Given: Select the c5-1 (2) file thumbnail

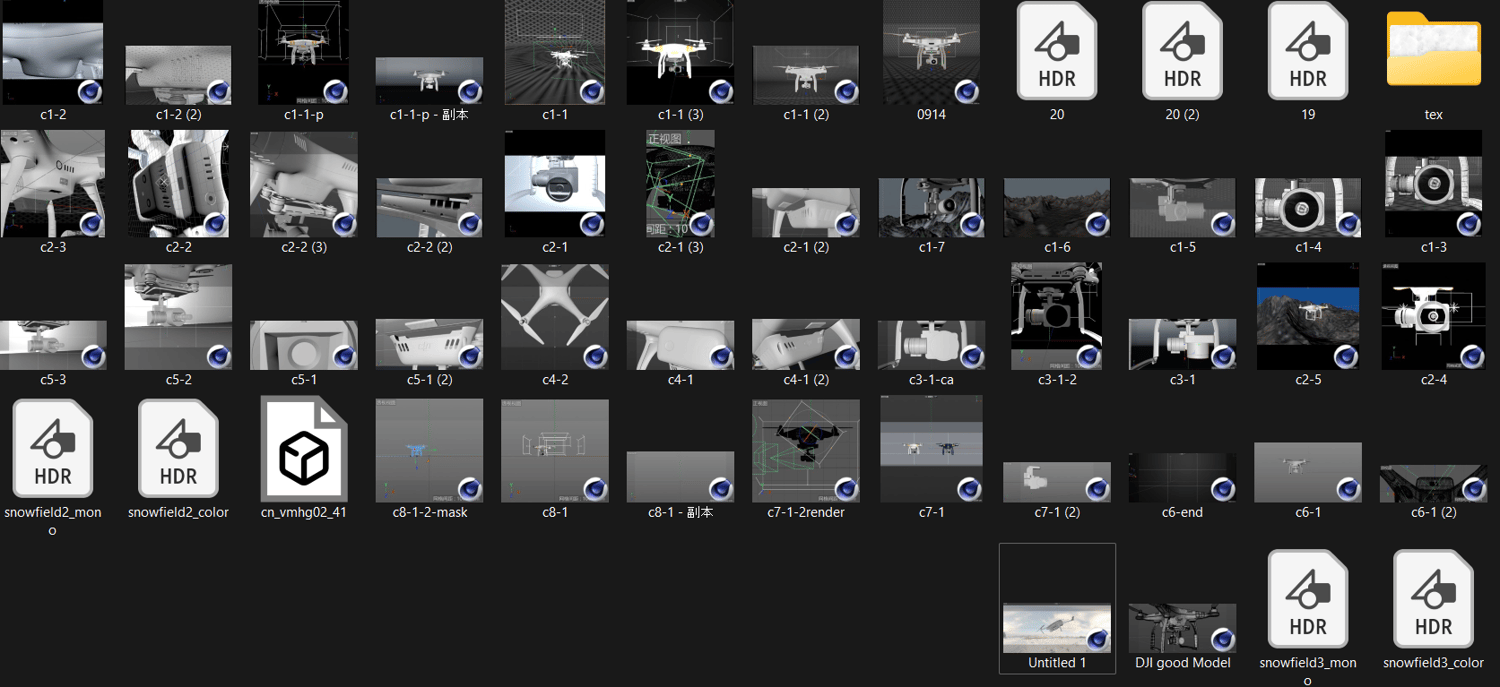Looking at the screenshot, I should 429,345.
